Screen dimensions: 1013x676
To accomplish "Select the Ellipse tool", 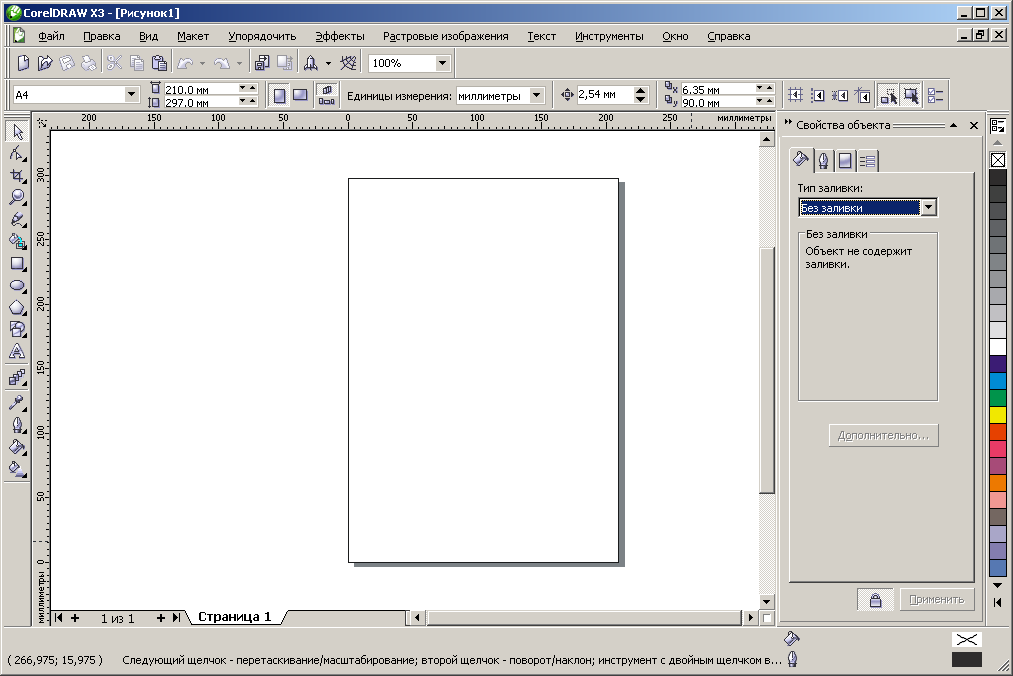I will pos(17,286).
